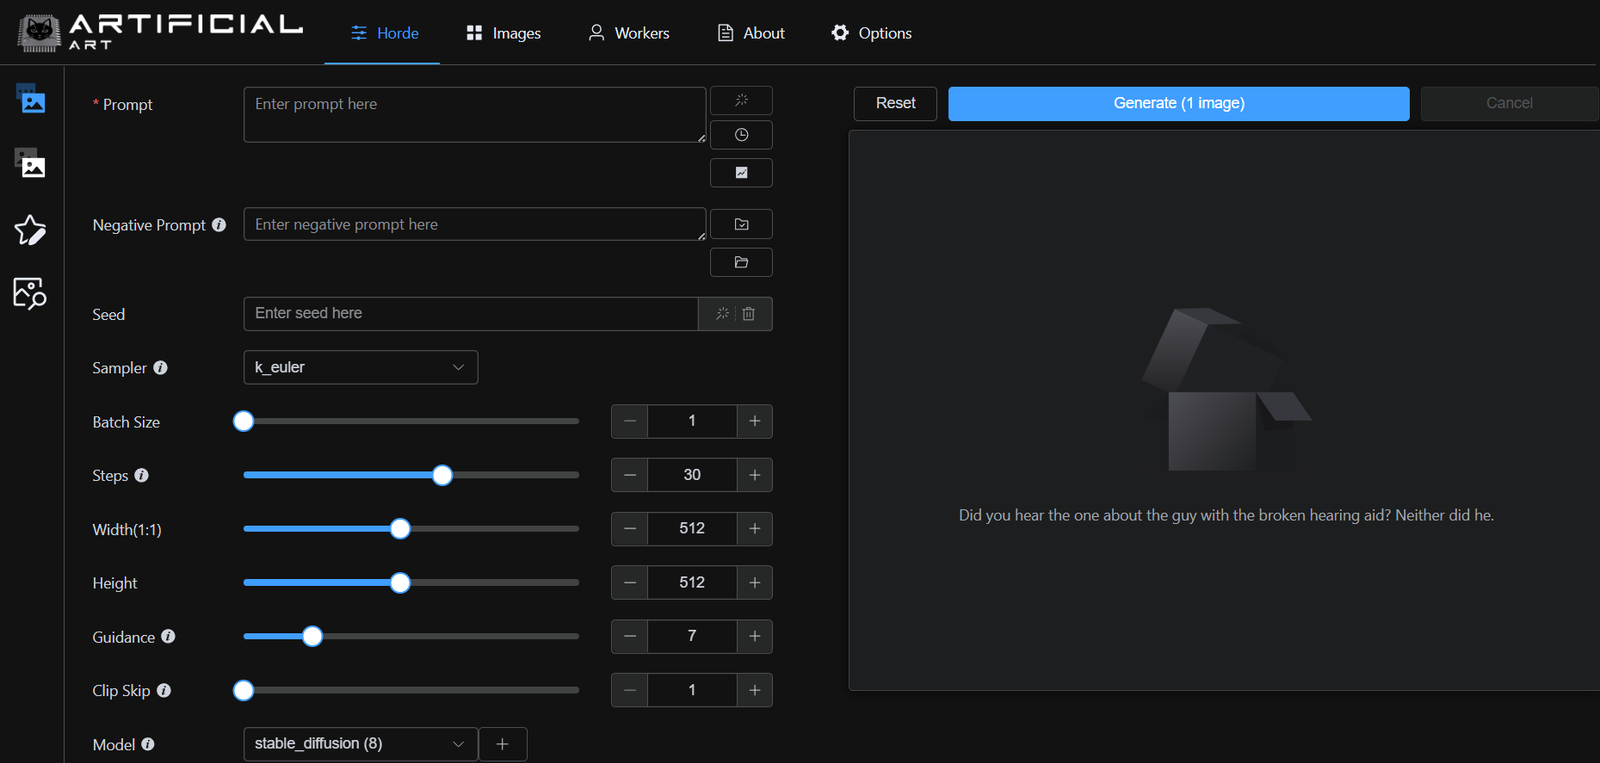The height and width of the screenshot is (763, 1600).
Task: Open the image search sidebar tool
Action: tap(30, 294)
